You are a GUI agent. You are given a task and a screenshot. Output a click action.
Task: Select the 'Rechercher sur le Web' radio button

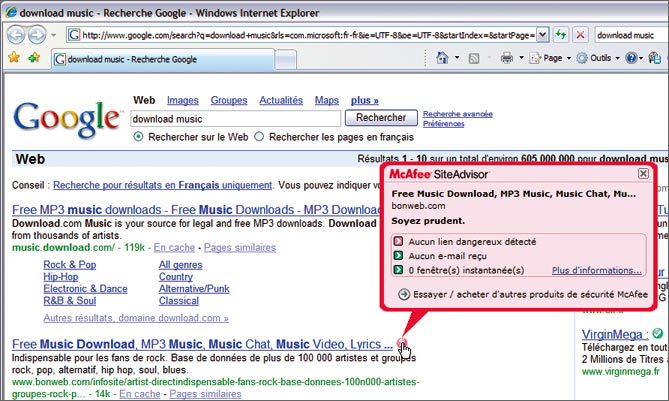138,136
